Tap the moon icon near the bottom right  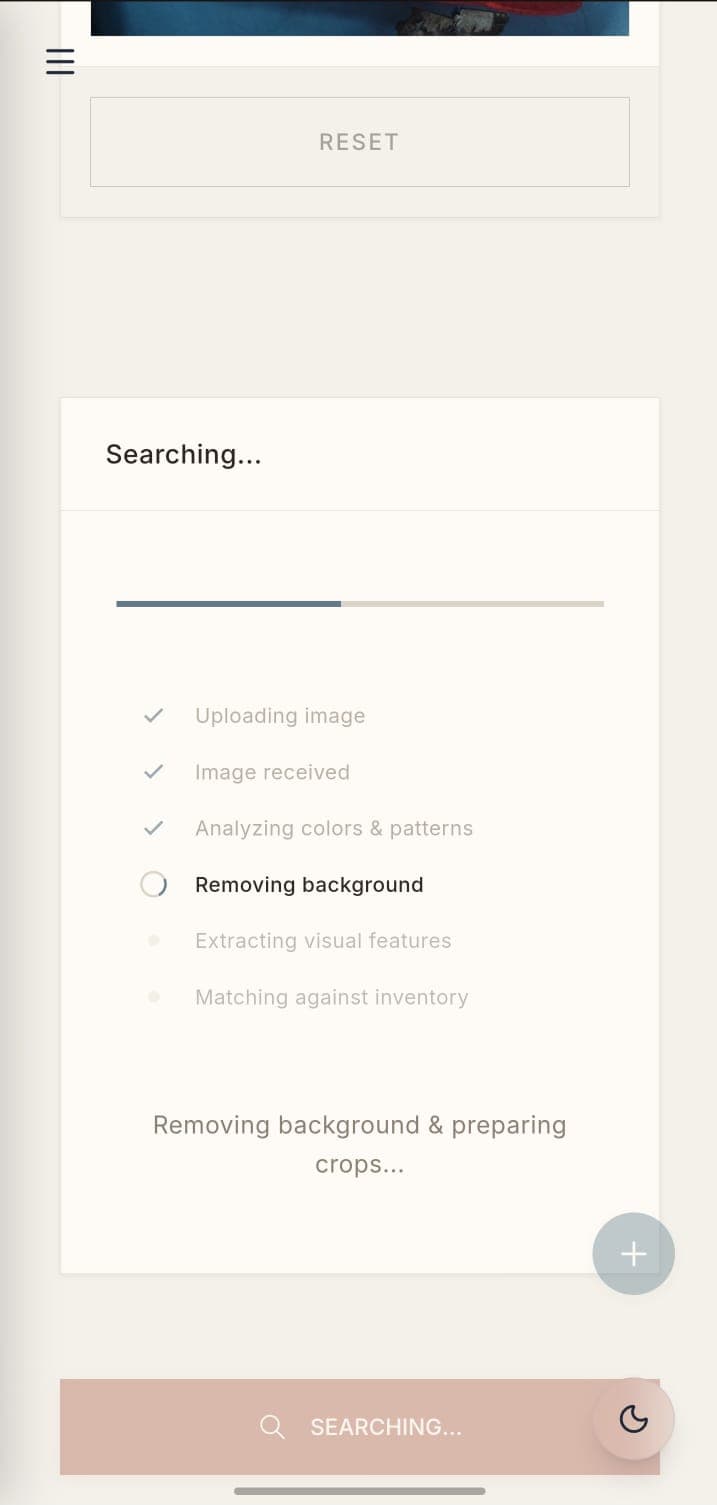pyautogui.click(x=632, y=1419)
